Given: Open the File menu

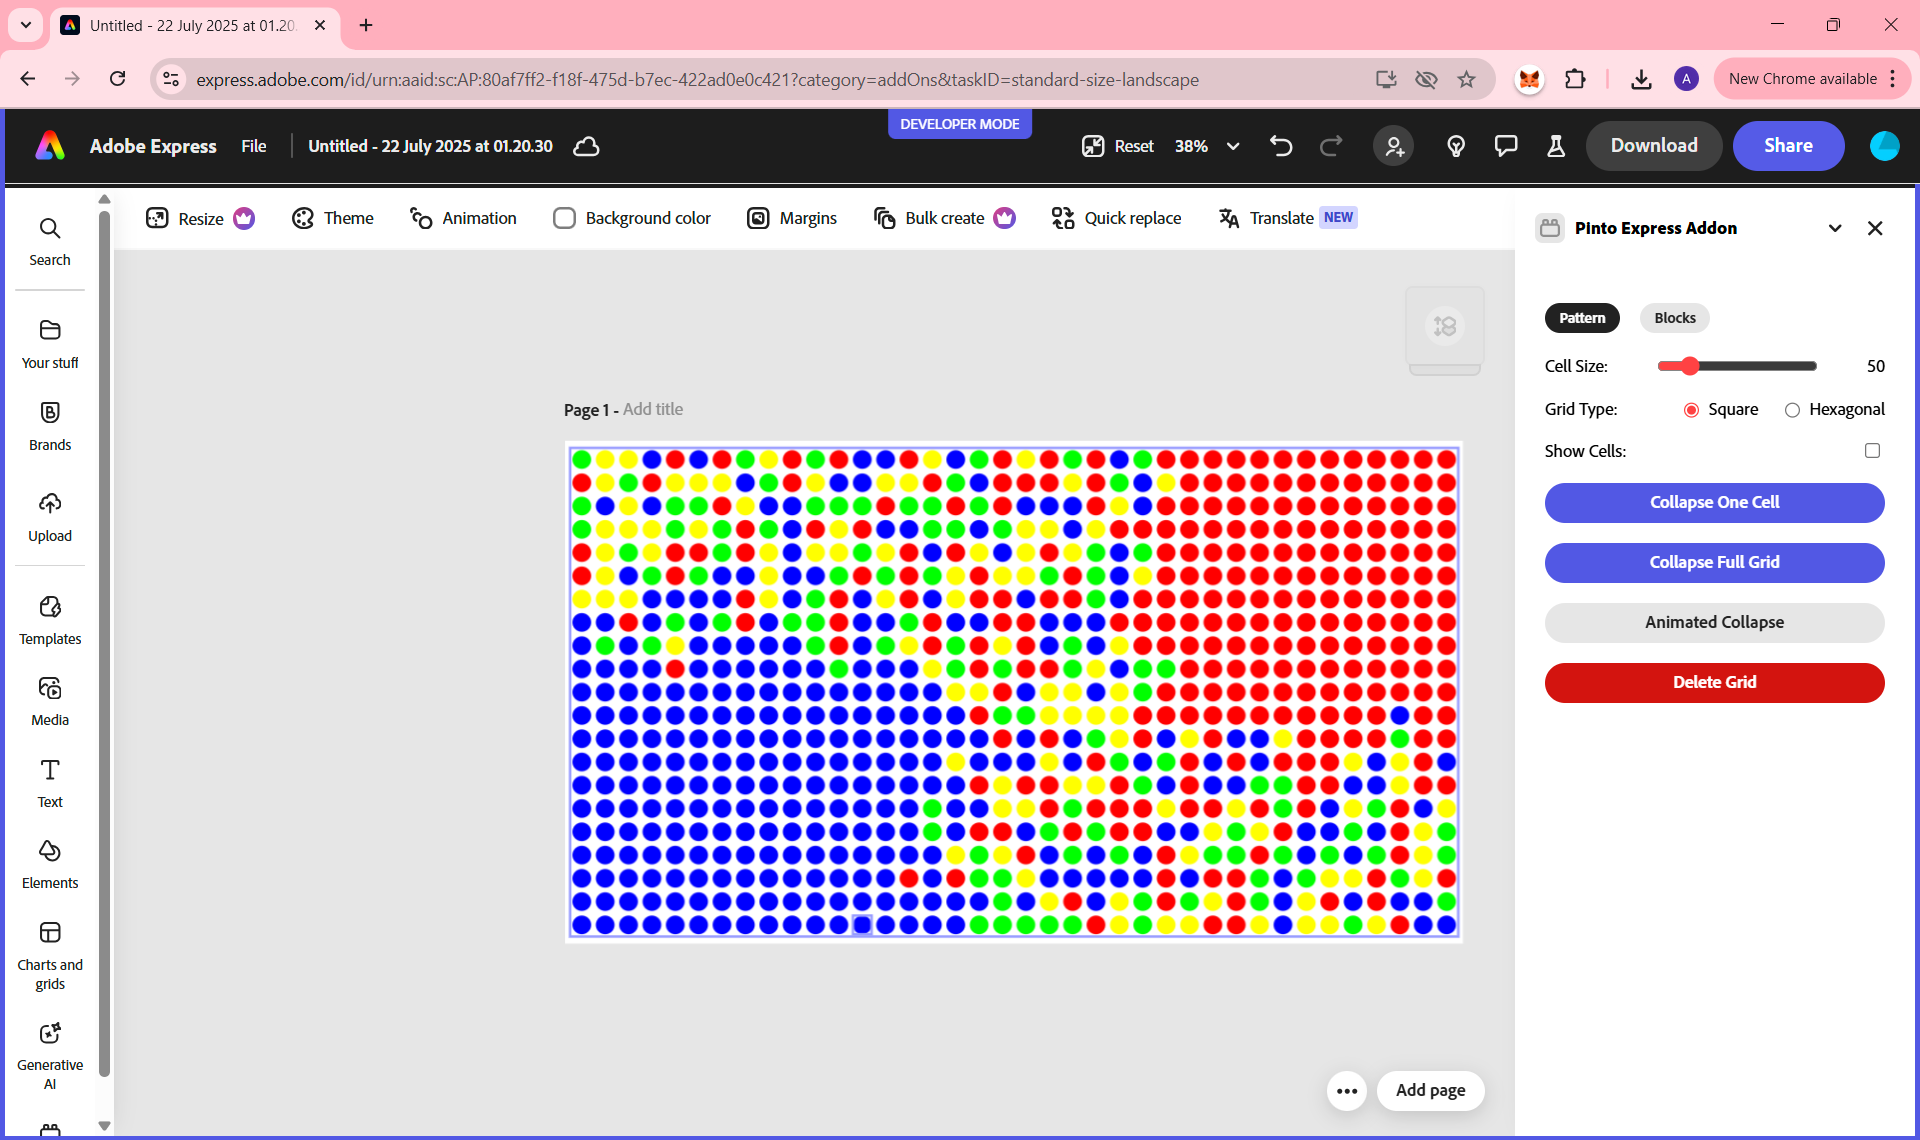Looking at the screenshot, I should (x=253, y=146).
